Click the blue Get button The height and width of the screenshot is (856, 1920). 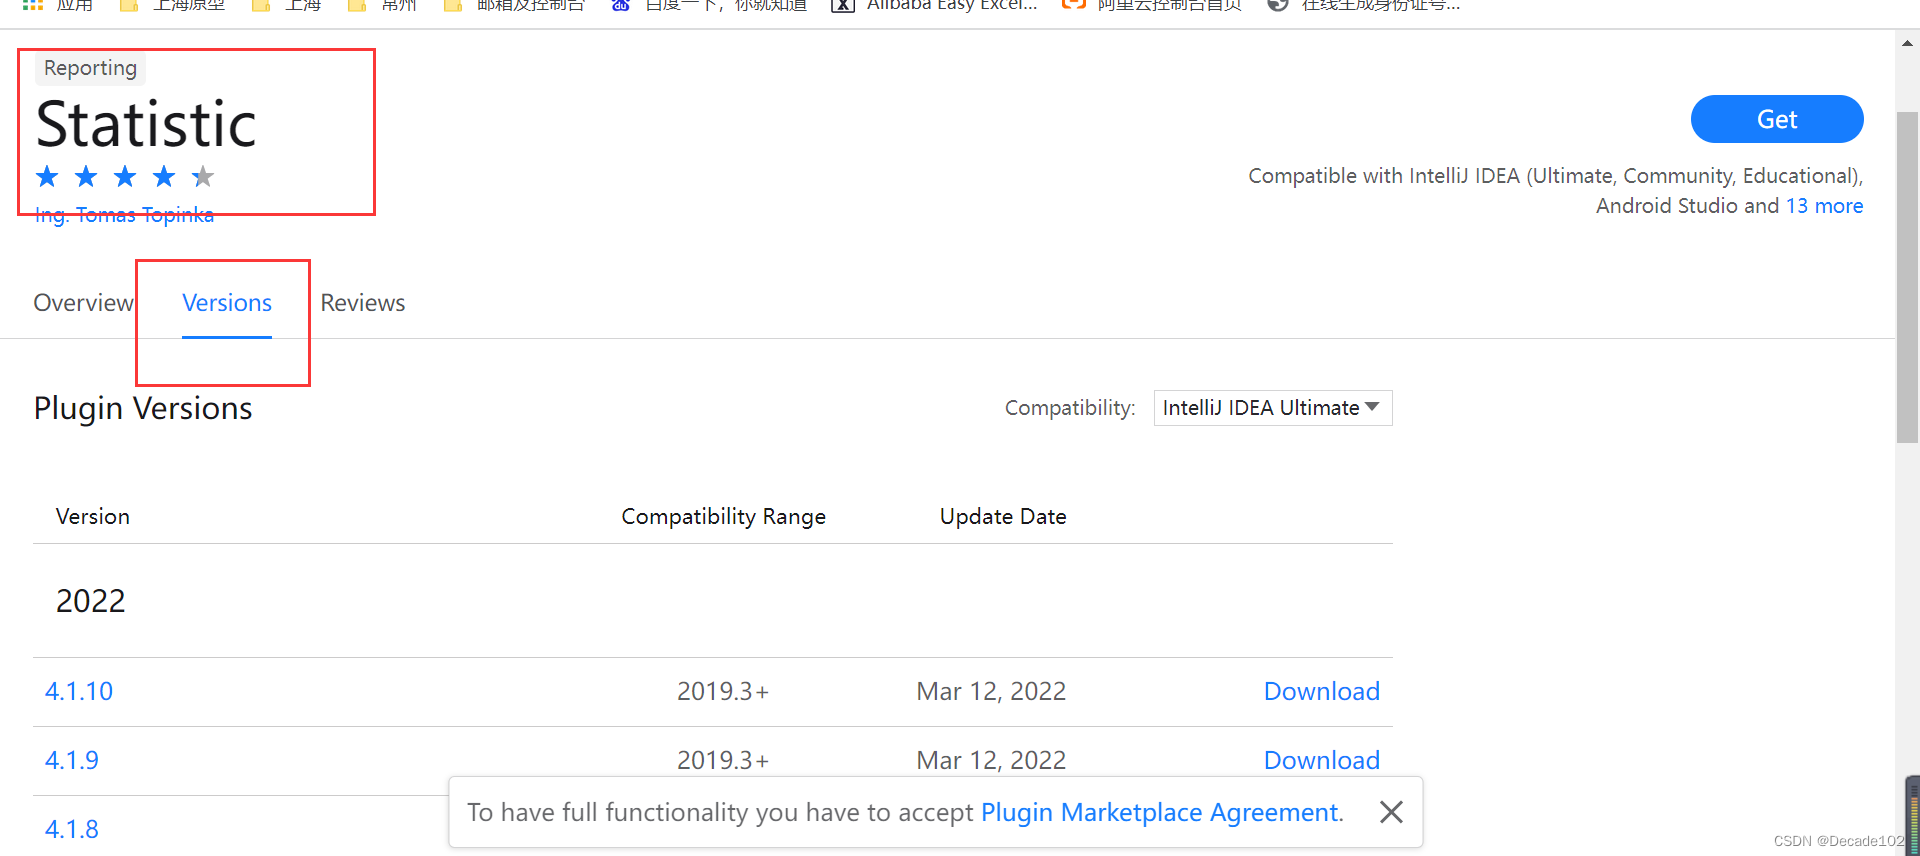pos(1777,119)
